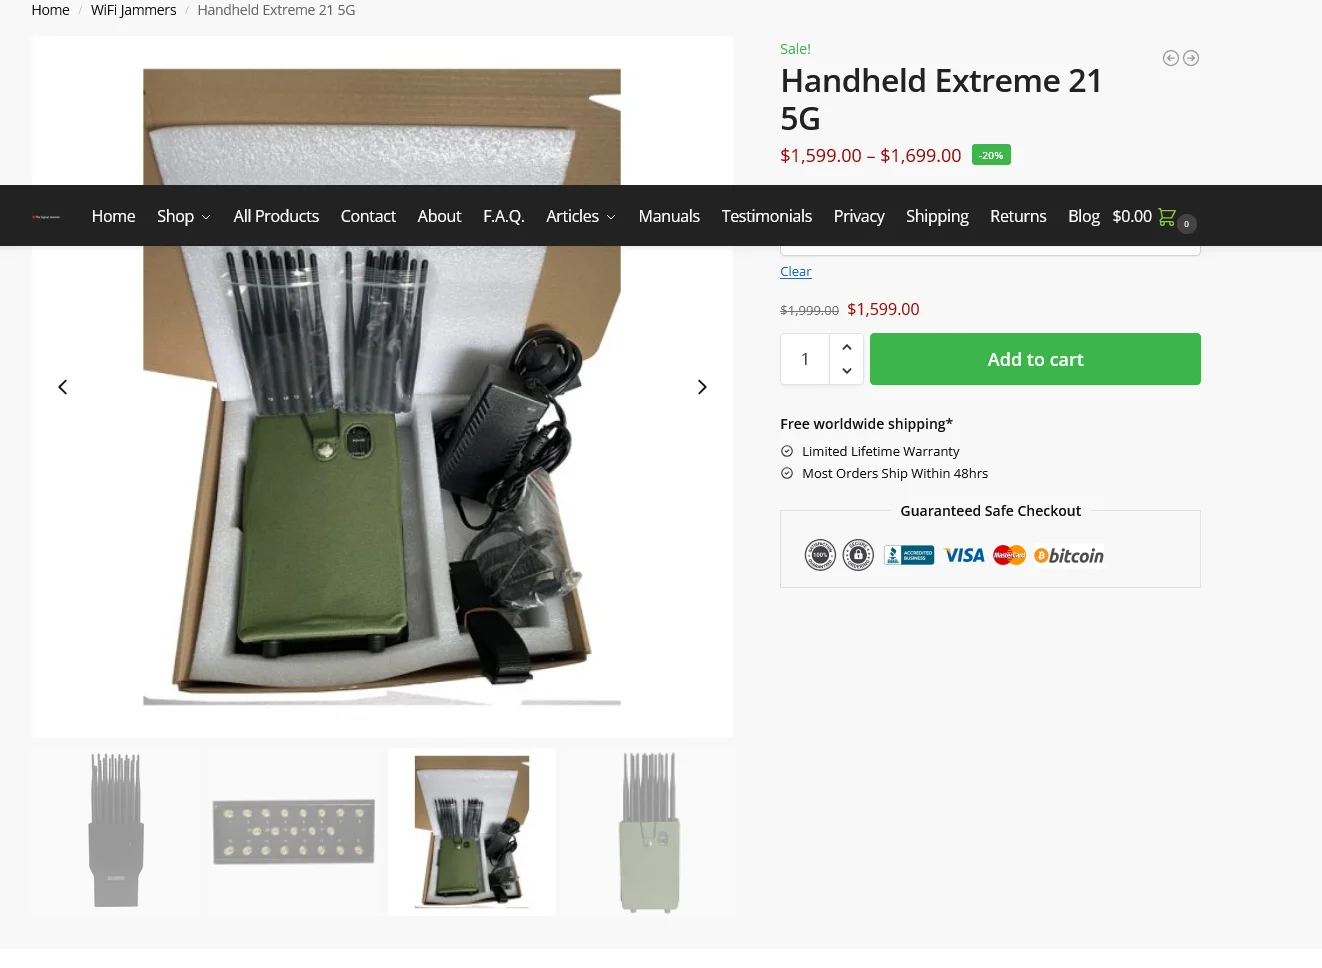Expand the Shop dropdown menu

(x=183, y=216)
